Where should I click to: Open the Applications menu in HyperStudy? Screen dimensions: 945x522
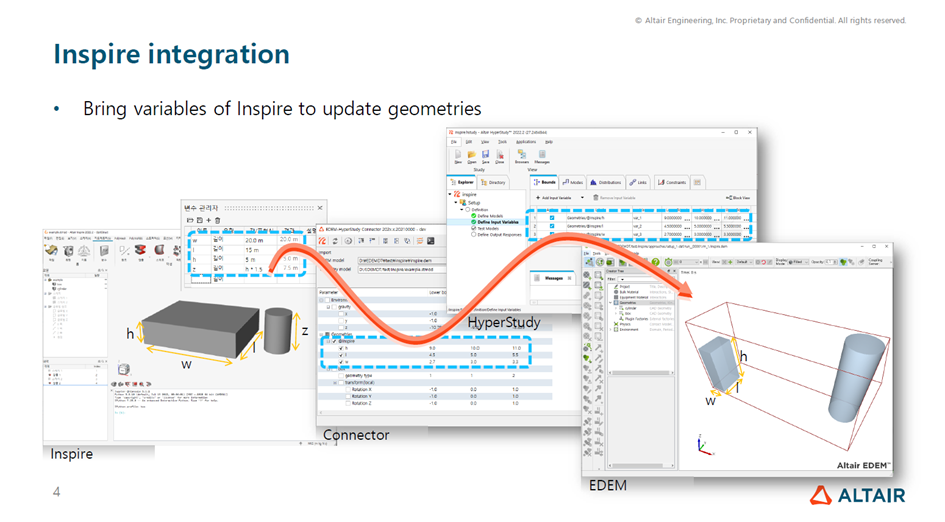526,142
